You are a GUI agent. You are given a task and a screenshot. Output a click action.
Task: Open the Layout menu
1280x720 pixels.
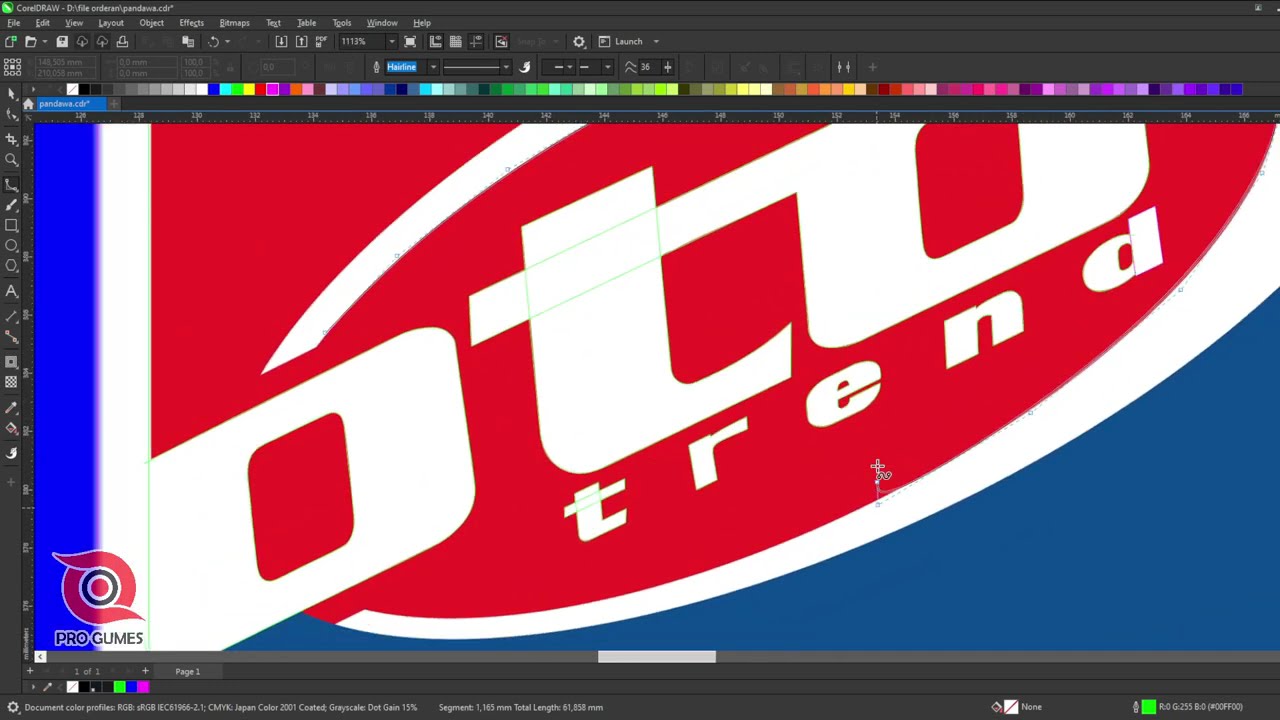click(x=111, y=23)
